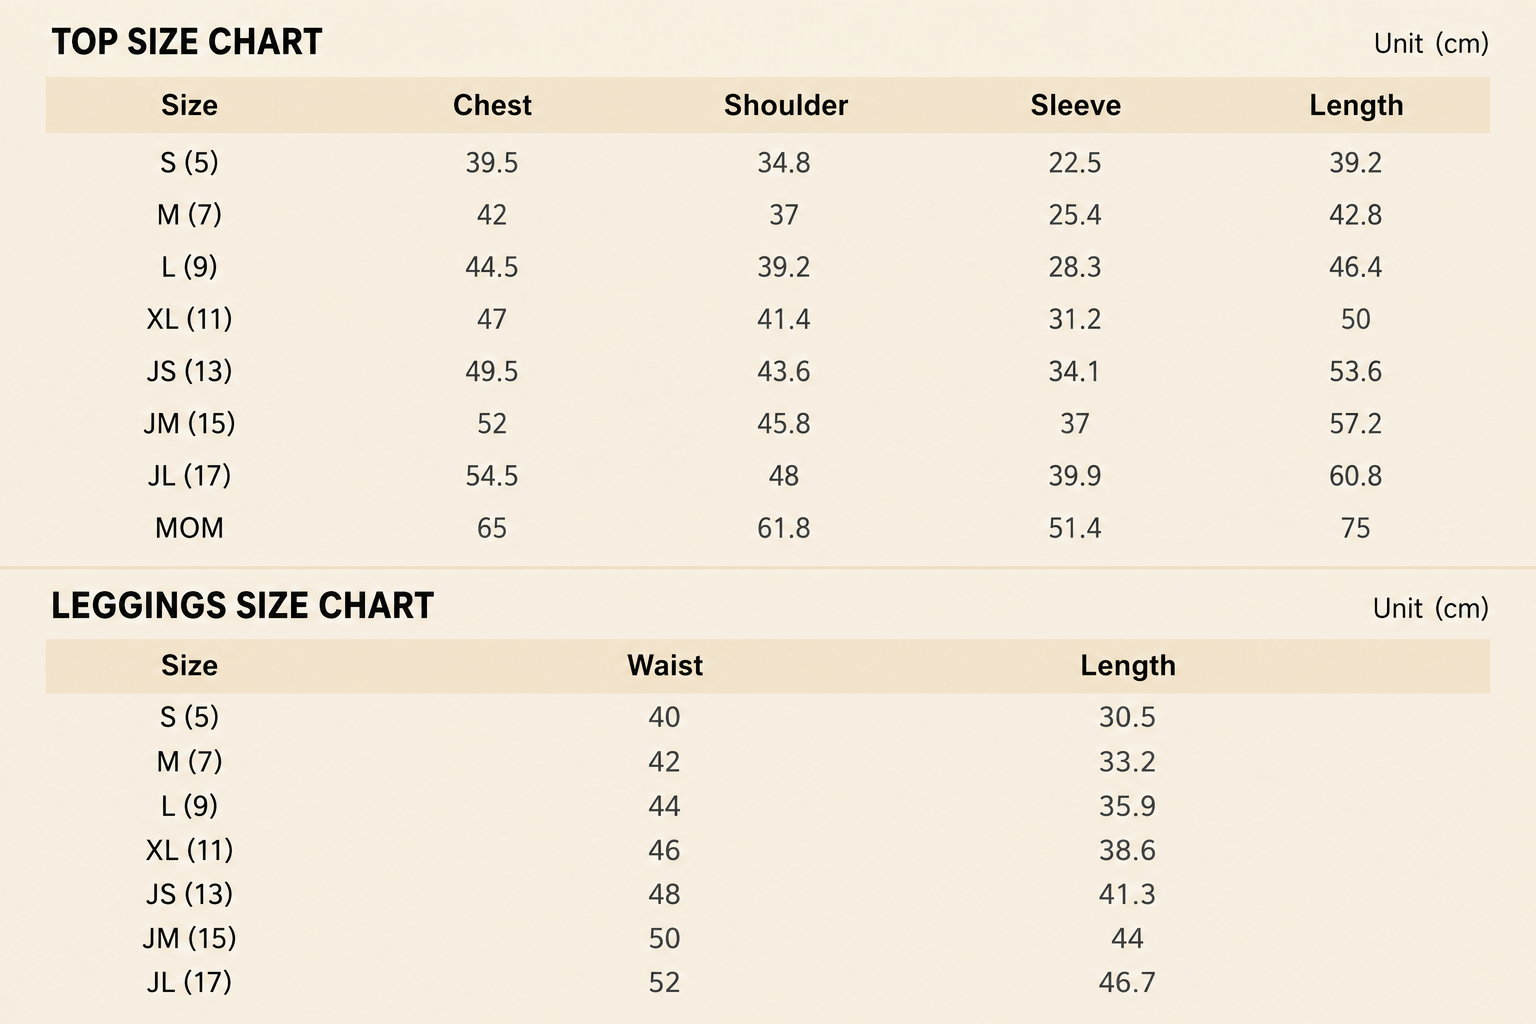Select the sleeve value 51.4
The width and height of the screenshot is (1536, 1024).
coord(1075,528)
